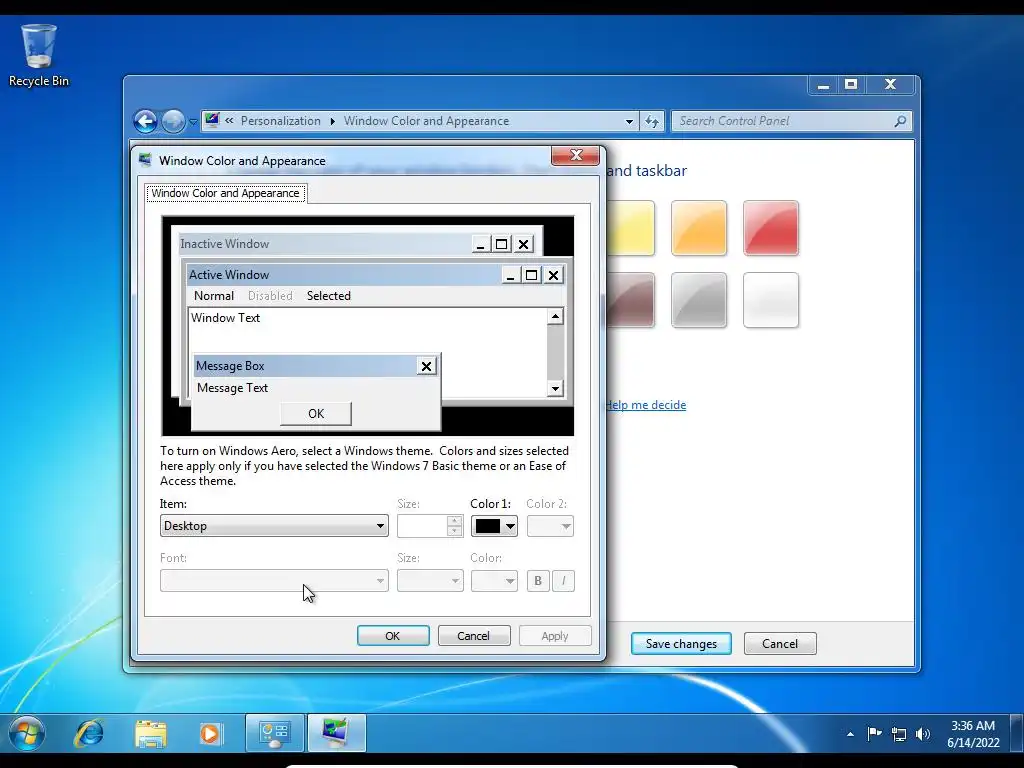1024x768 pixels.
Task: Click the preview scrollbar up arrow
Action: (555, 317)
